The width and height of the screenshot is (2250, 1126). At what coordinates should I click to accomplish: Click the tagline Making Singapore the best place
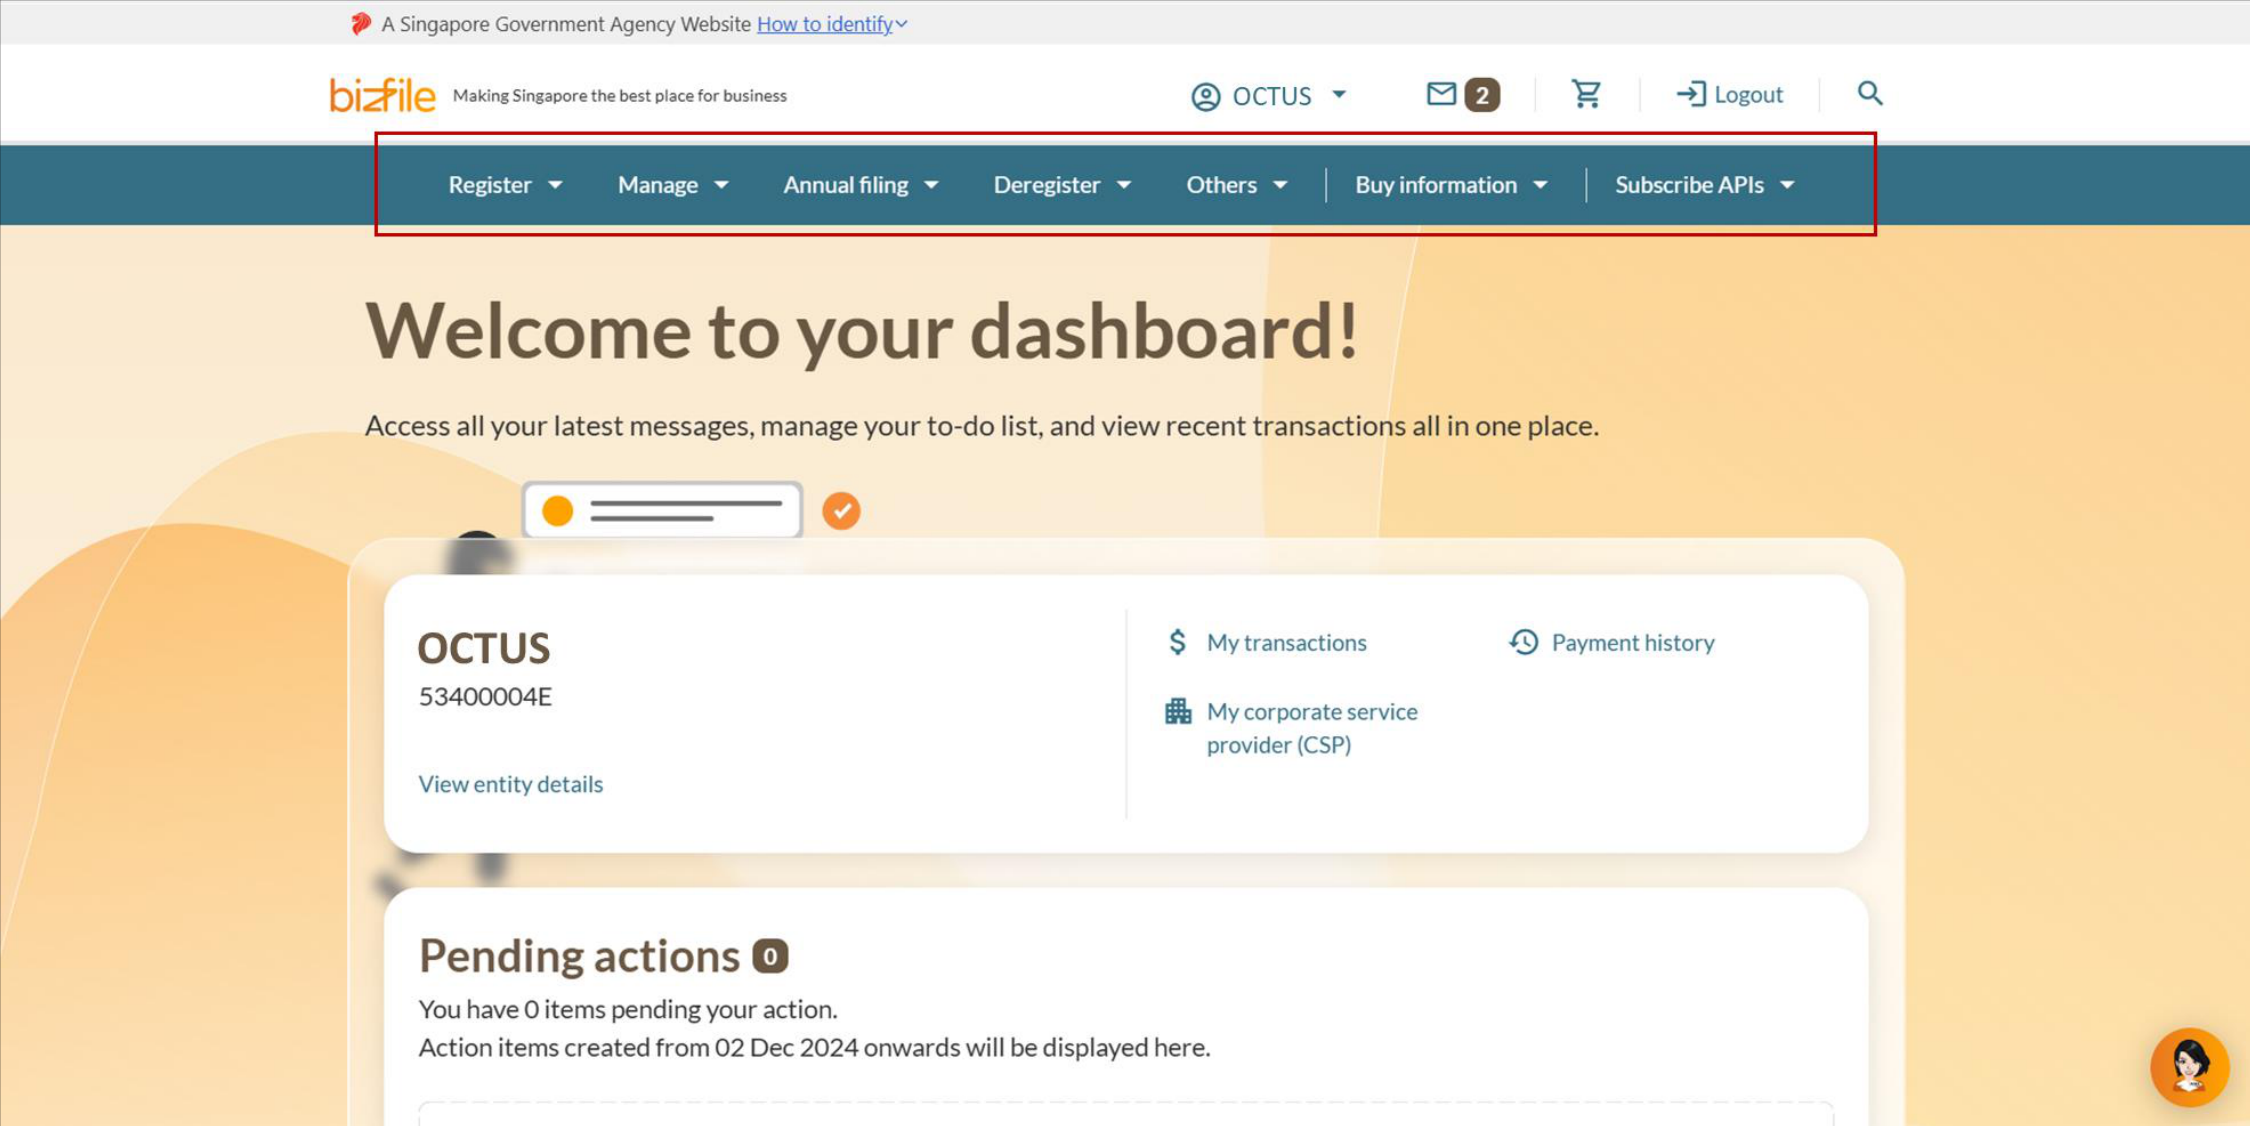(620, 96)
